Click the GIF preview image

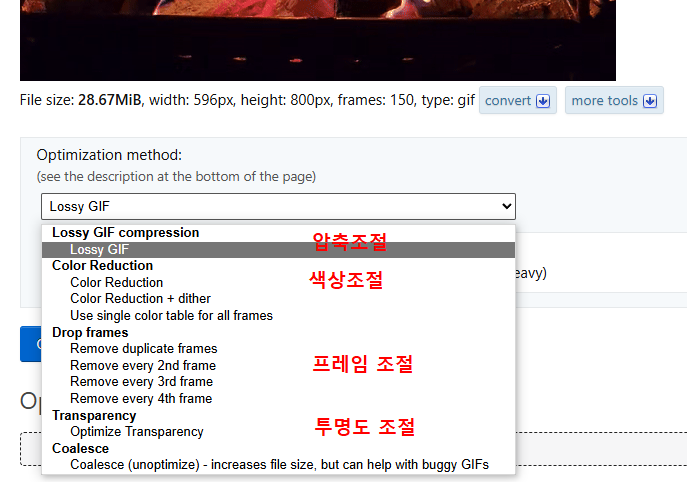318,40
